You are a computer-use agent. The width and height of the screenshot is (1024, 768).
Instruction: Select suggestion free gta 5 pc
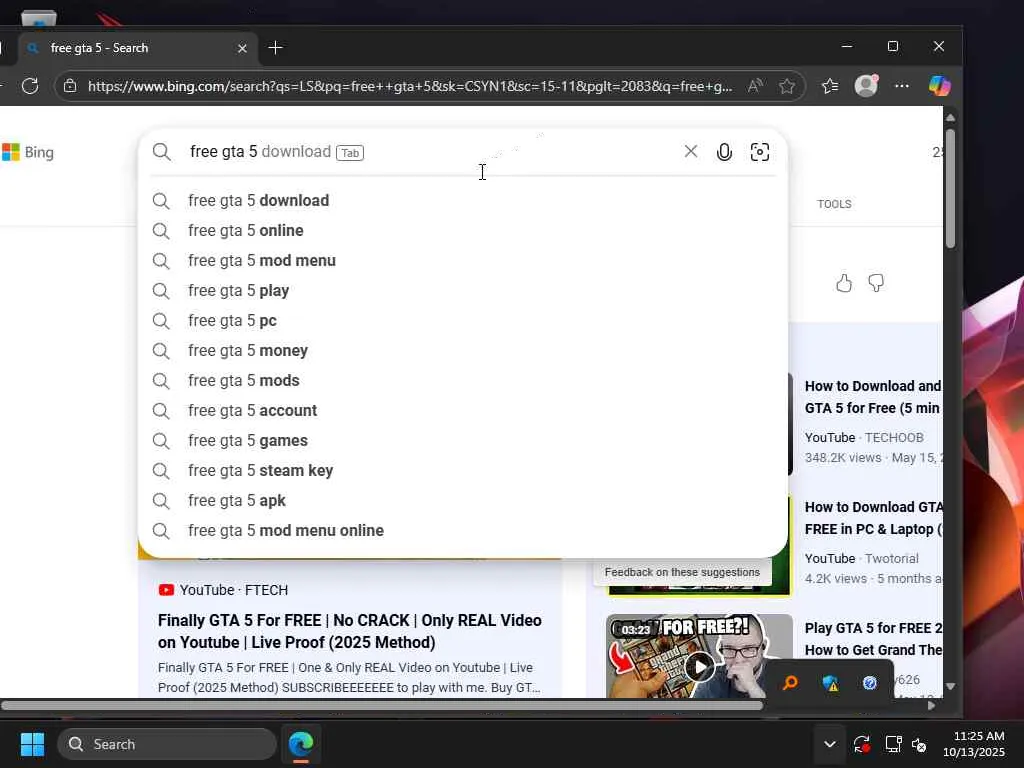click(x=462, y=321)
